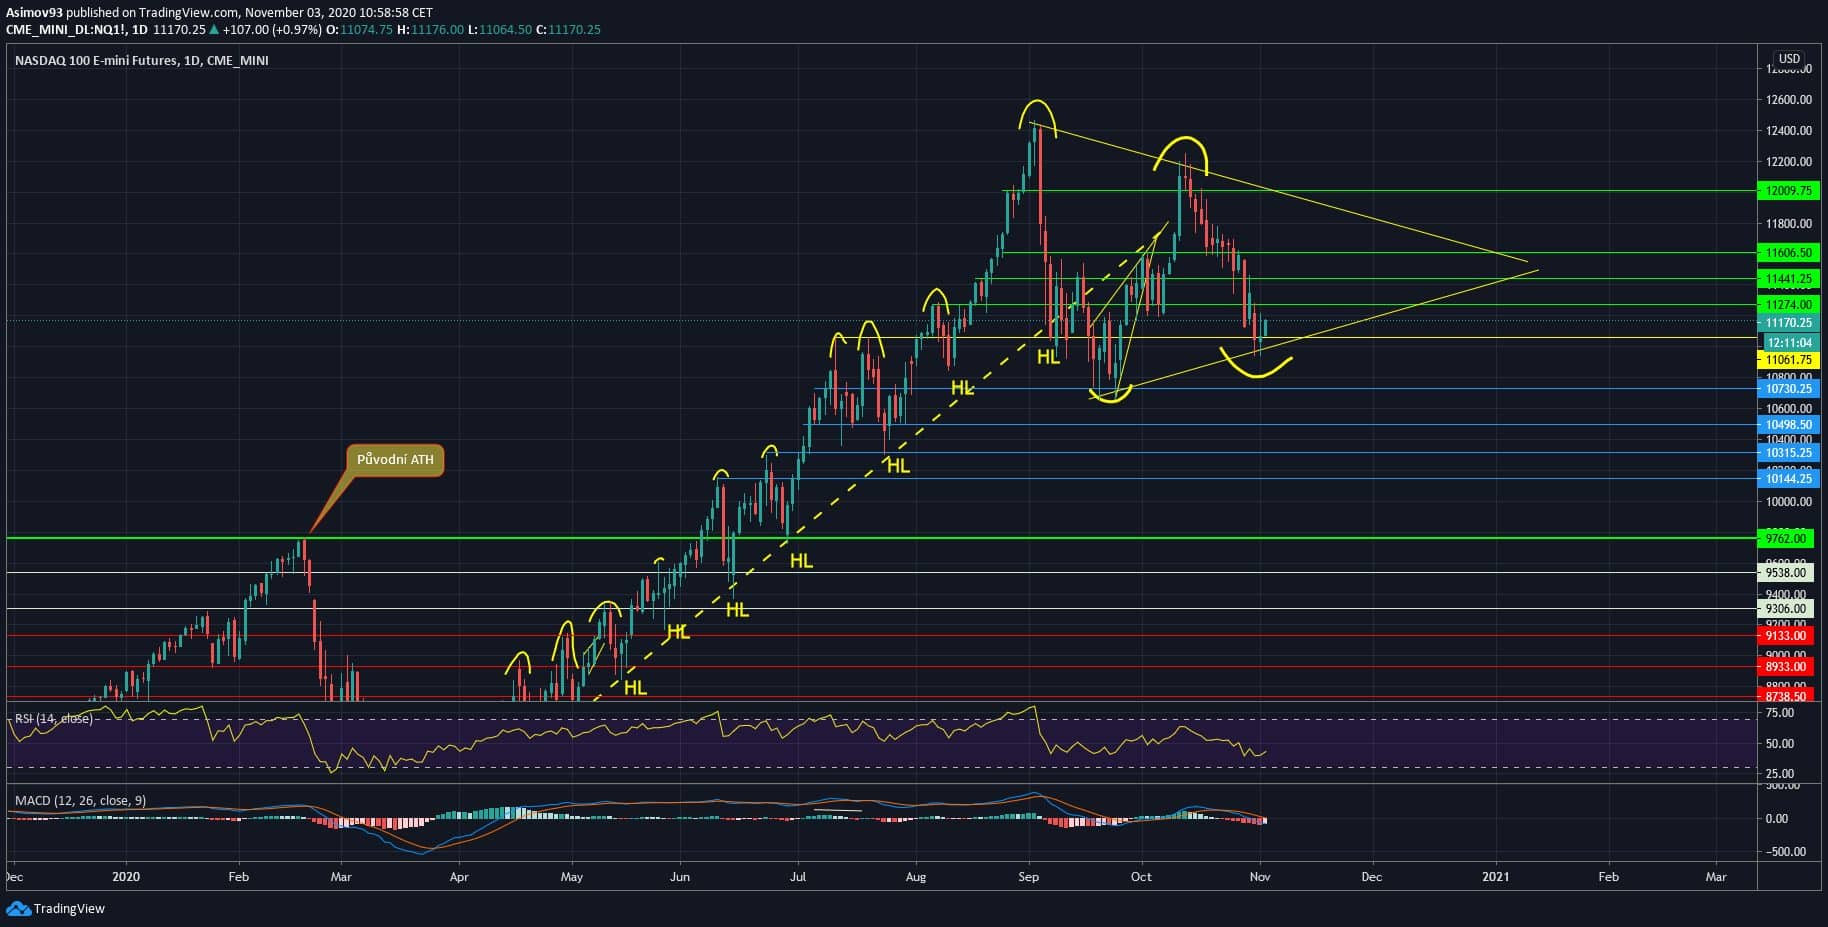Click the Aug label on the time axis

pos(915,877)
